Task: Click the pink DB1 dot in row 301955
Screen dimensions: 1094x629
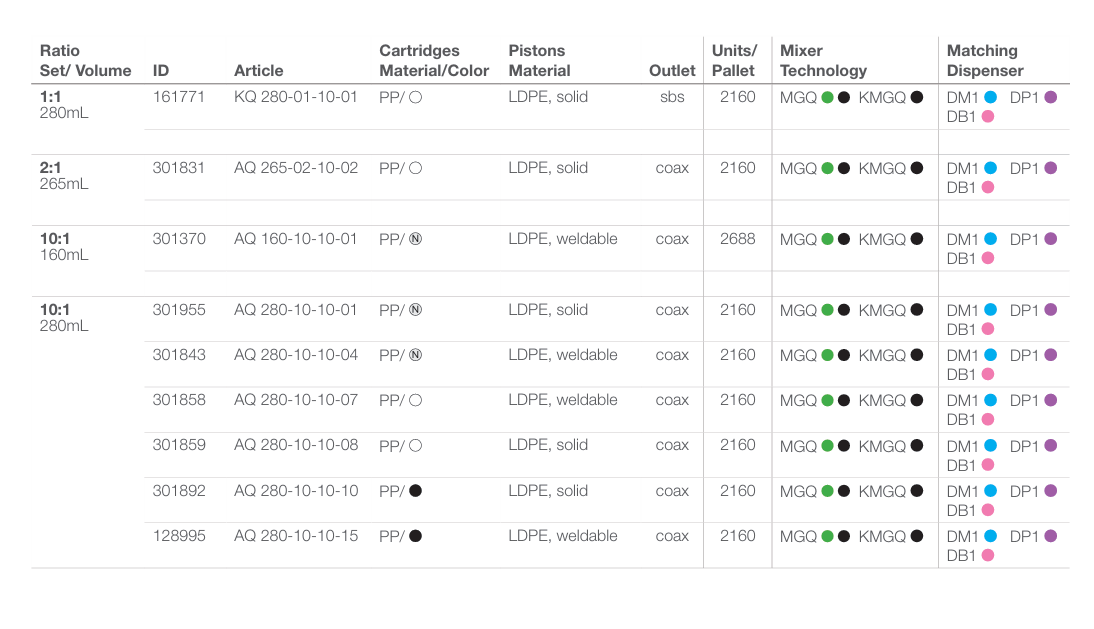Action: pyautogui.click(x=988, y=329)
